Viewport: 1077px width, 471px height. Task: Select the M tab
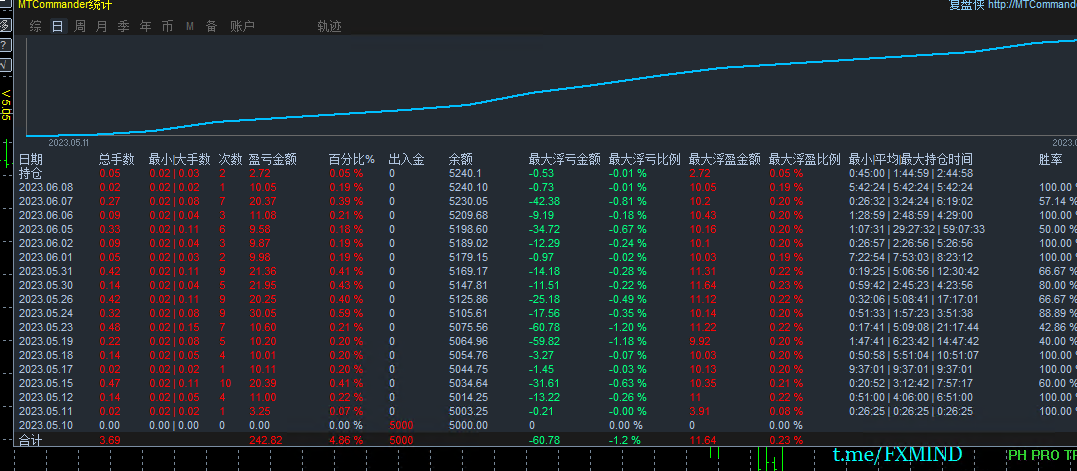[x=190, y=26]
